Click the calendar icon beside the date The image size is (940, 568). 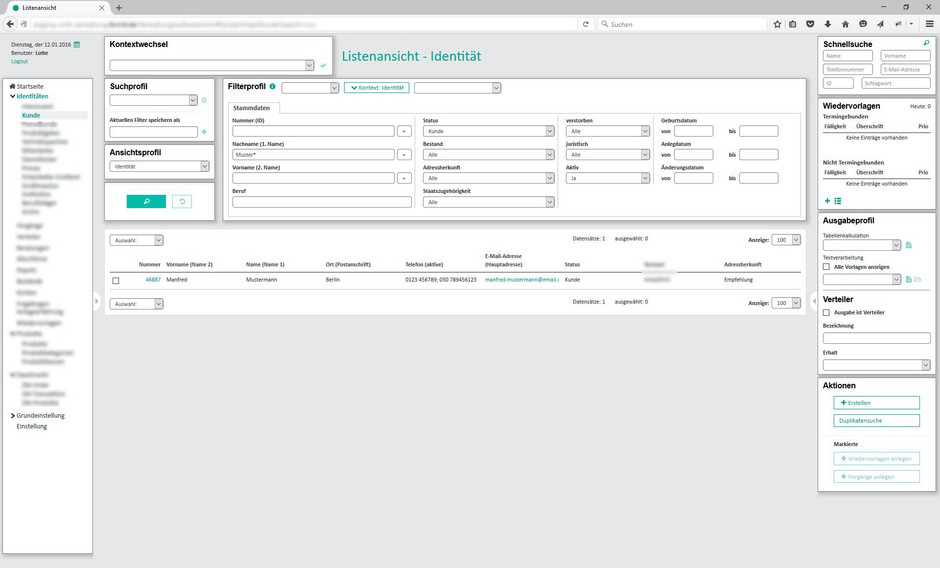click(x=78, y=45)
